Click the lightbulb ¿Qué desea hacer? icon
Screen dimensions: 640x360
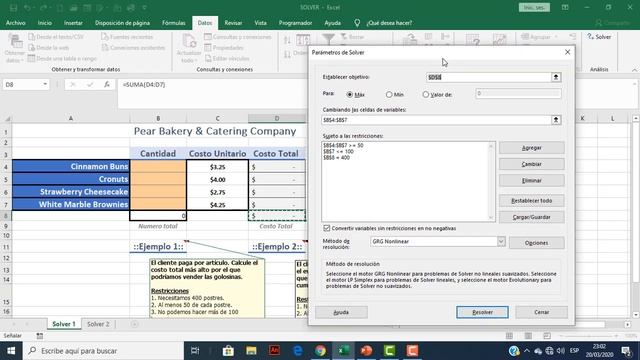(357, 23)
